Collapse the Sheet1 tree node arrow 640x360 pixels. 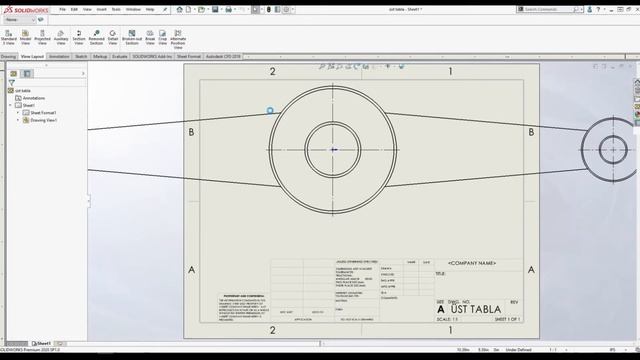pos(11,105)
